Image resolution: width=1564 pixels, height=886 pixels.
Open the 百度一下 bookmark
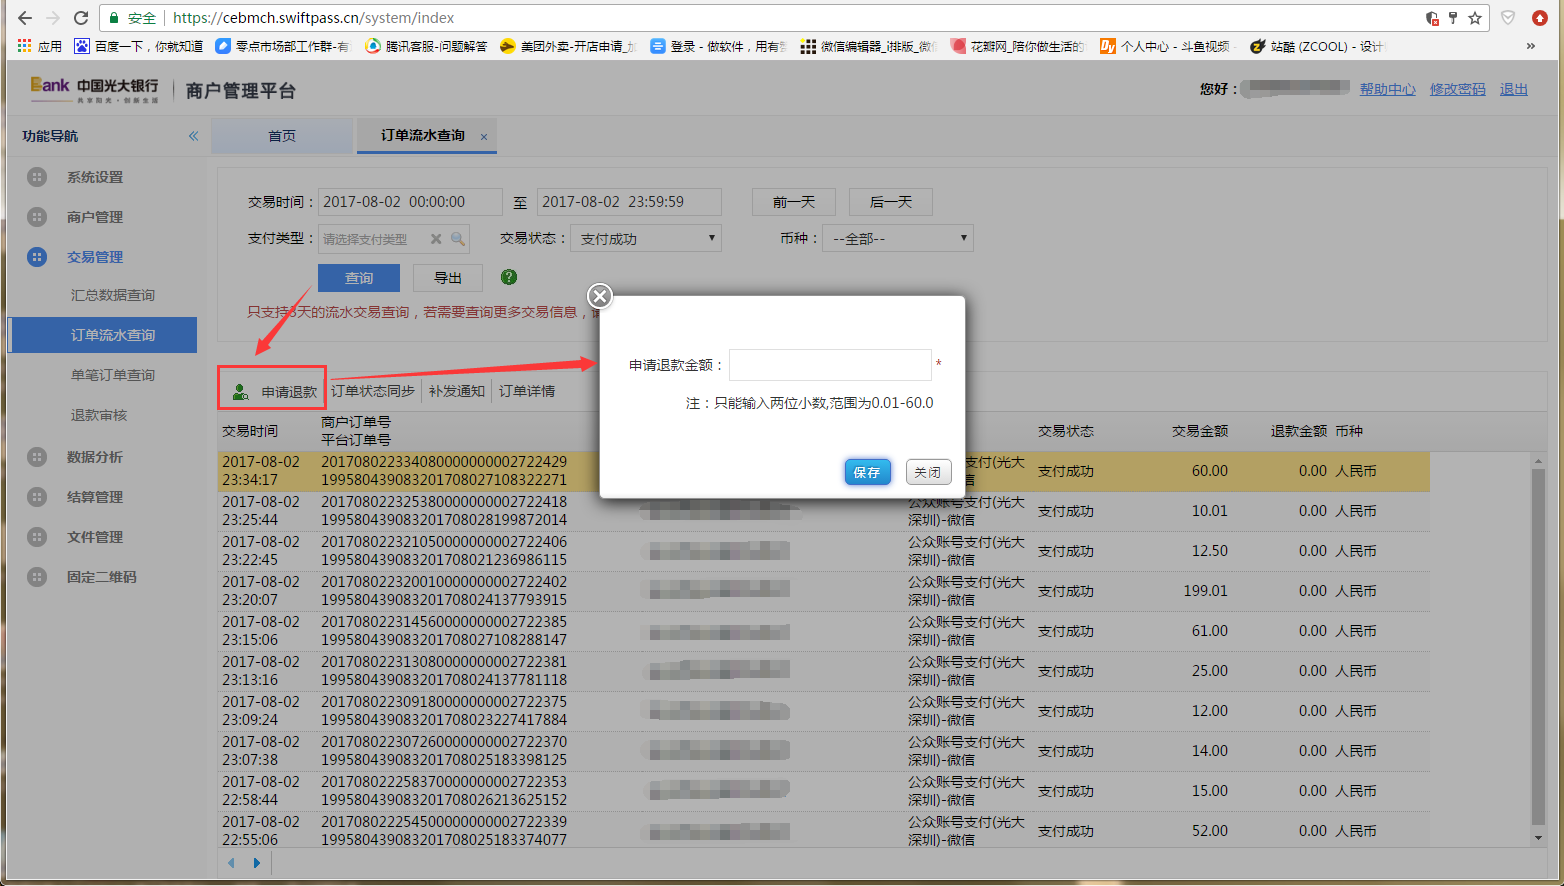138,46
